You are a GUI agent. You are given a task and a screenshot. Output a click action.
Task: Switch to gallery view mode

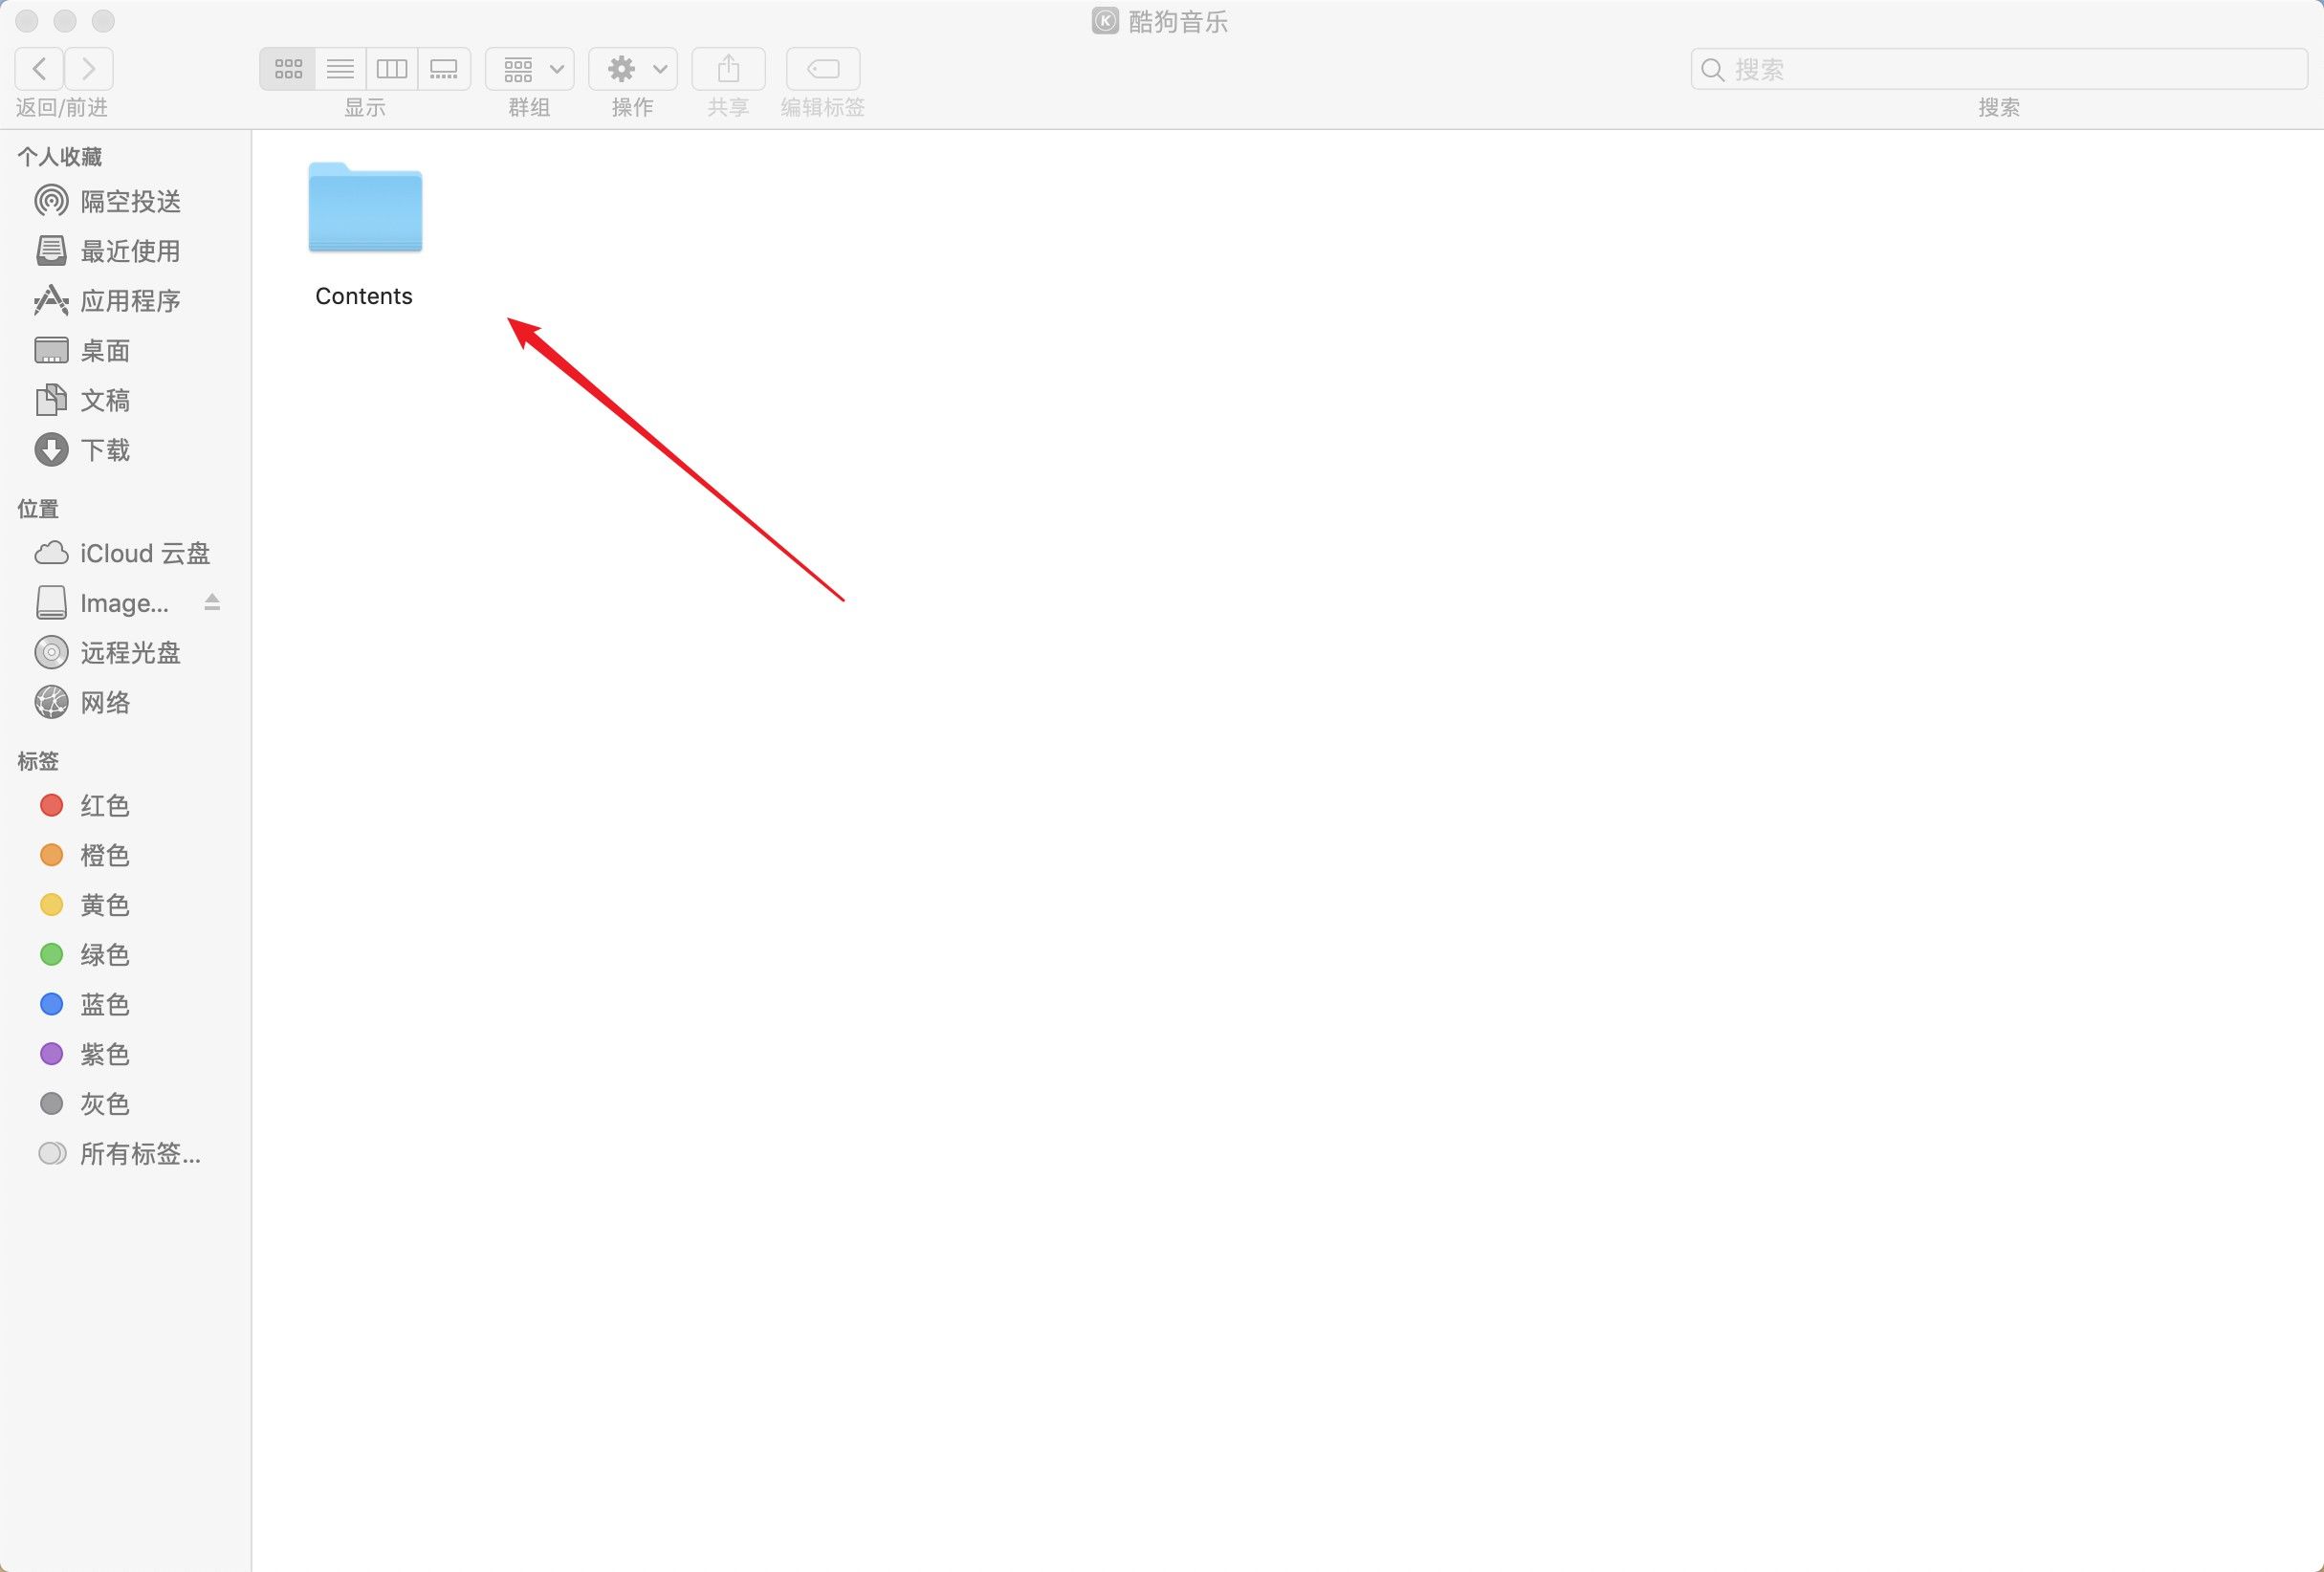coord(444,68)
